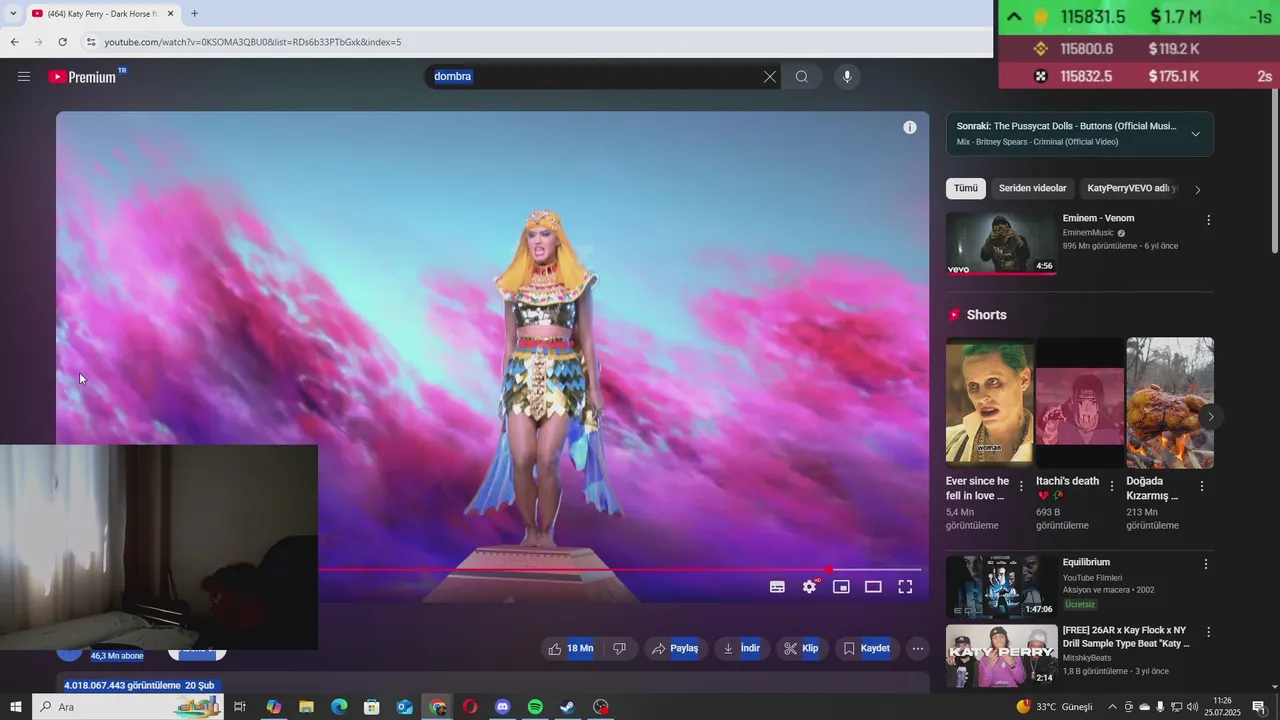Open Spotify from the taskbar
Screen dimensions: 1280x720
coord(535,707)
